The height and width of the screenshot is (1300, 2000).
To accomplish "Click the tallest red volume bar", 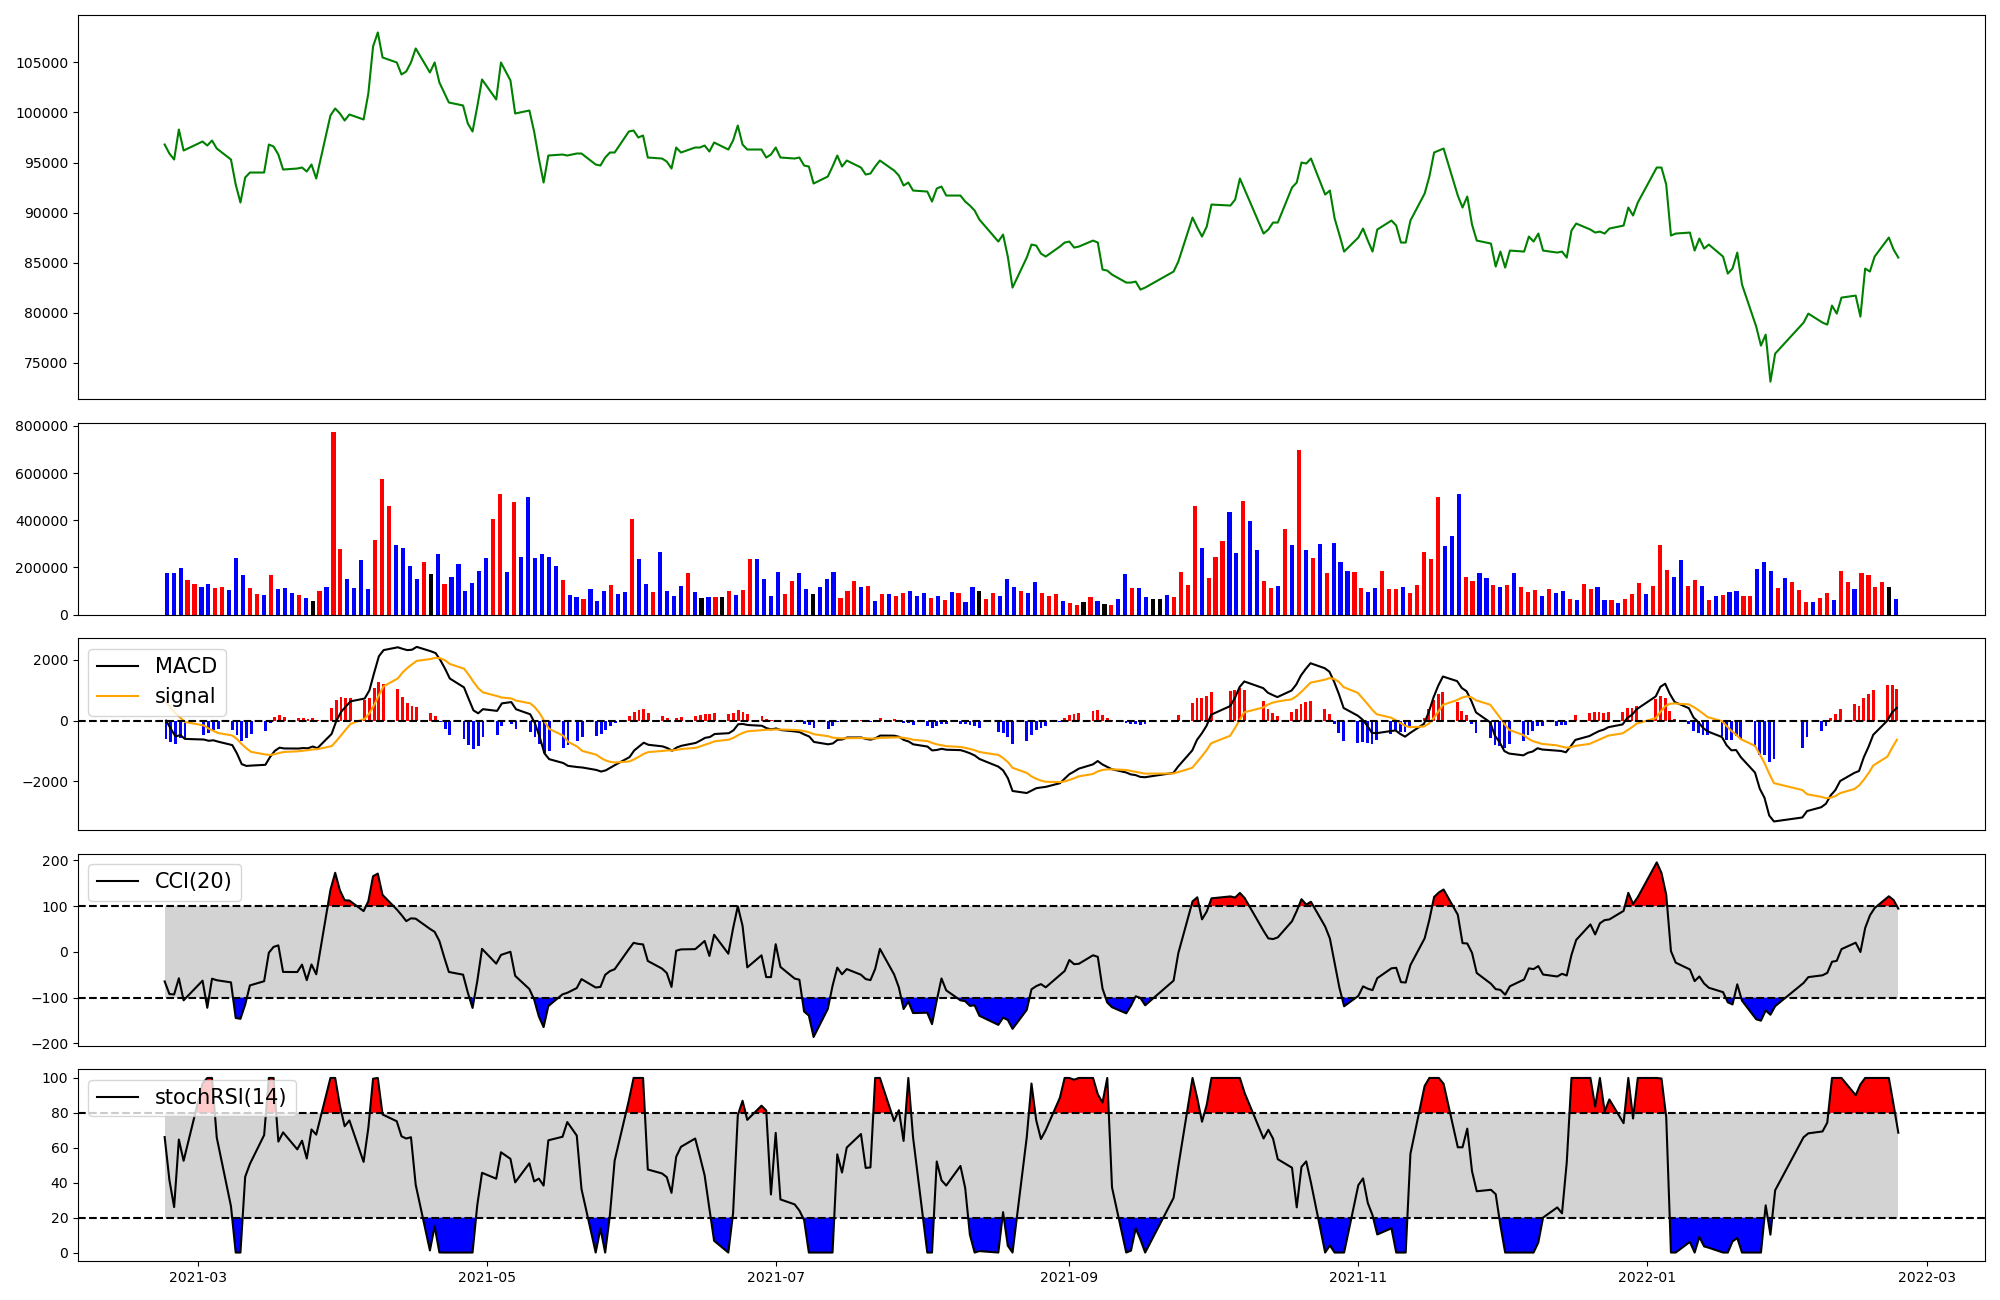I will coord(334,520).
